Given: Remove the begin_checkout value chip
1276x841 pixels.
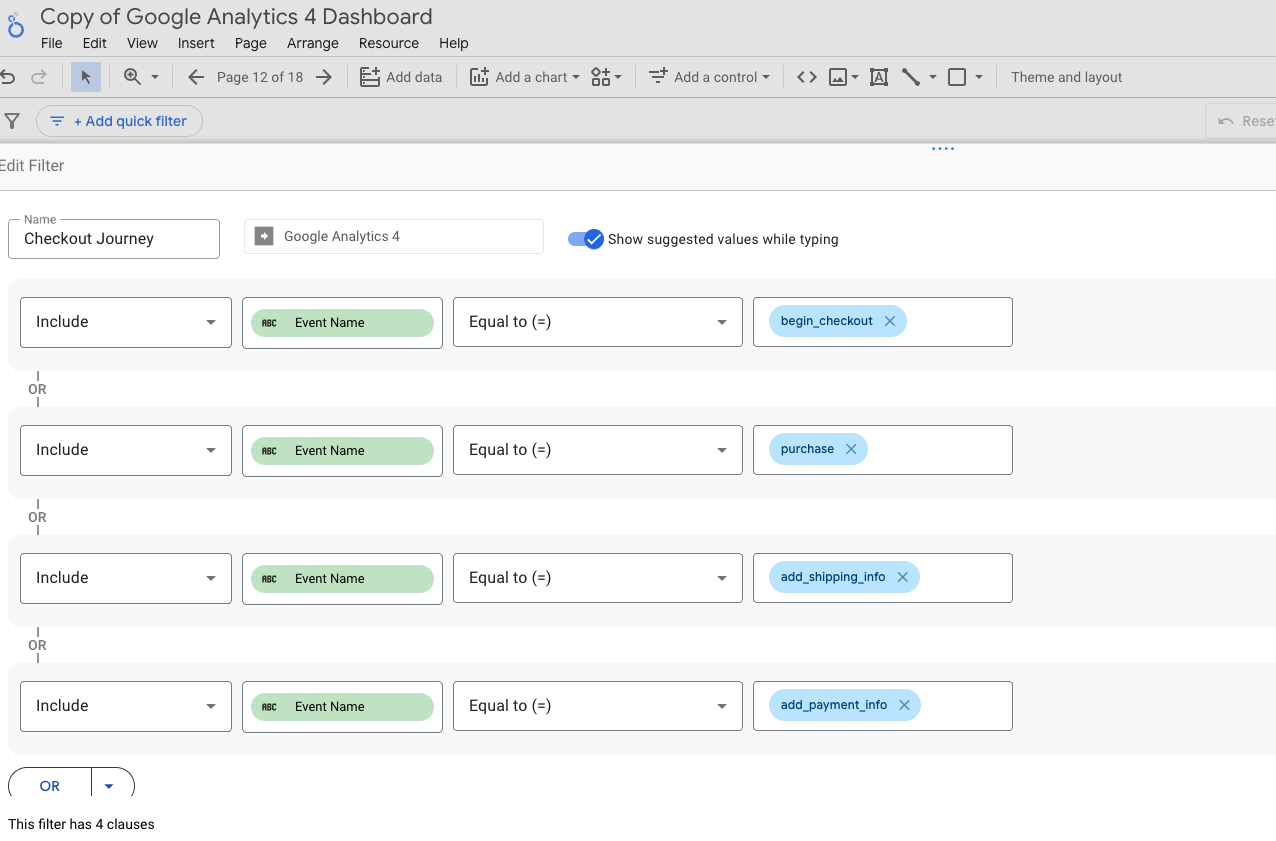Looking at the screenshot, I should (x=889, y=321).
